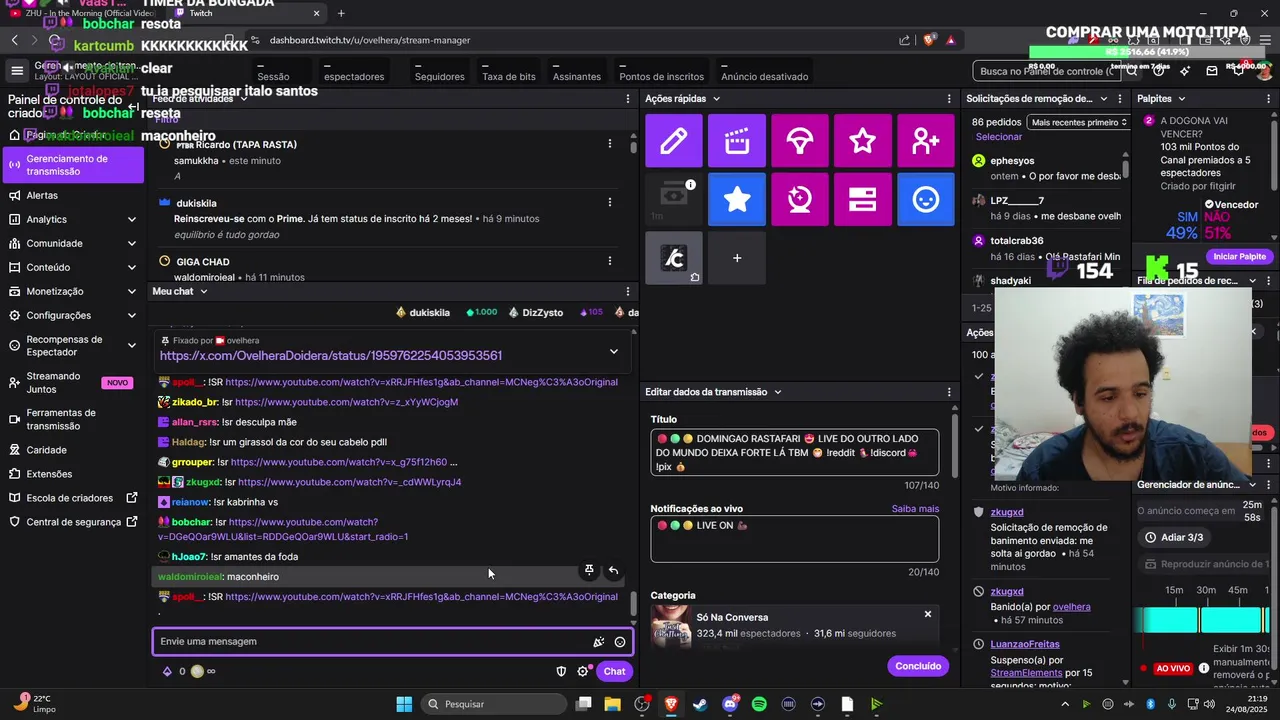The image size is (1280, 720).
Task: Click the stream Título text field
Action: tap(794, 453)
